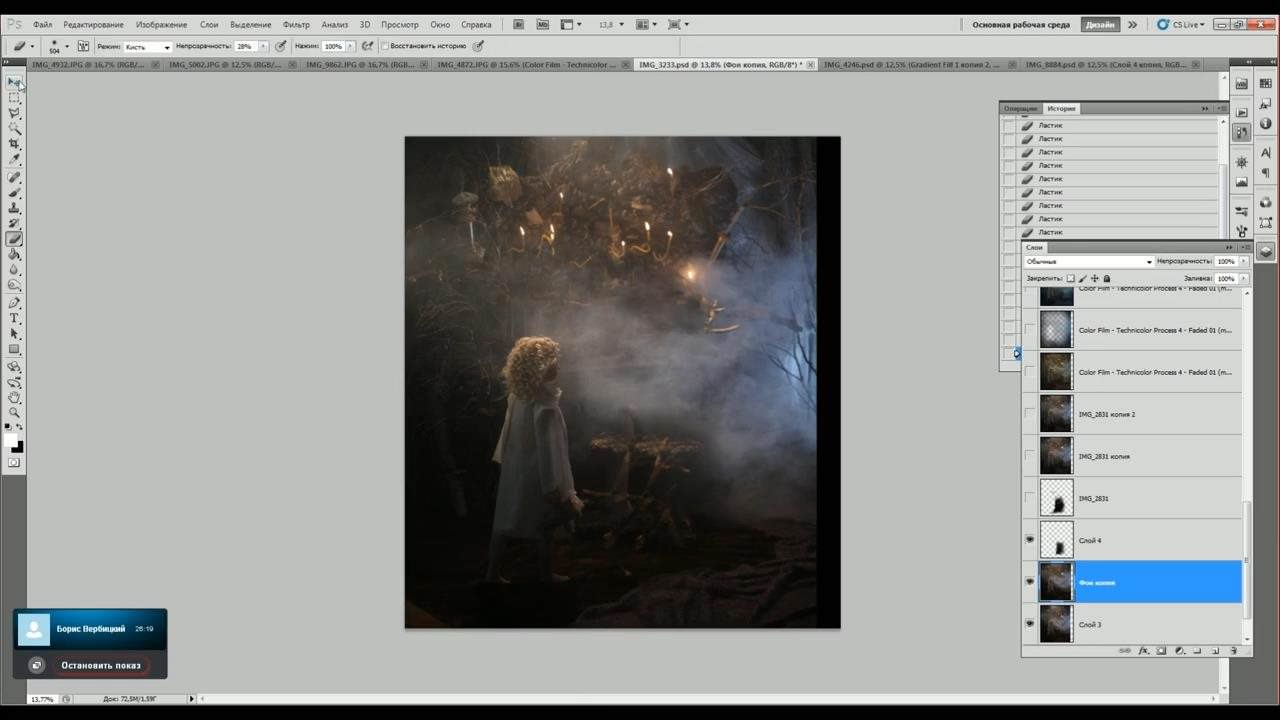Image resolution: width=1280 pixels, height=720 pixels.
Task: Click the Фон копия layer thumbnail
Action: (1056, 582)
